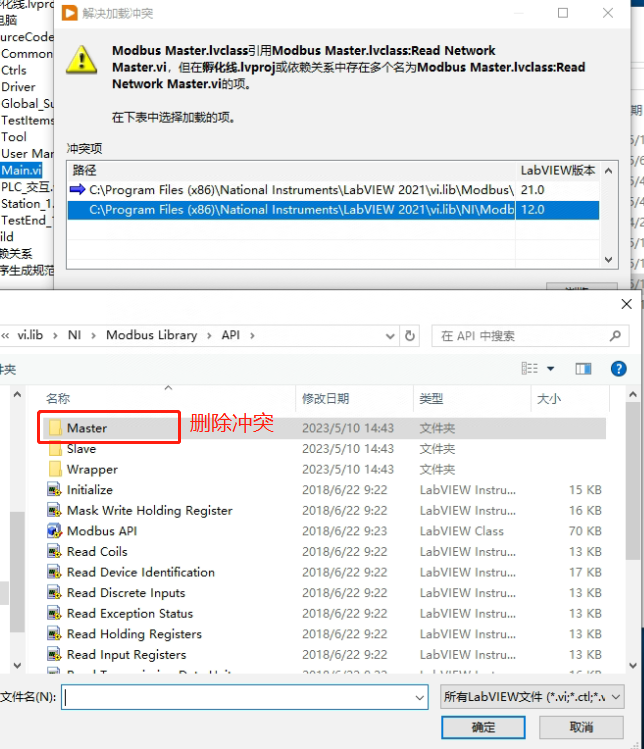This screenshot has height=749, width=644.
Task: Select the Slave folder name
Action: pyautogui.click(x=81, y=449)
